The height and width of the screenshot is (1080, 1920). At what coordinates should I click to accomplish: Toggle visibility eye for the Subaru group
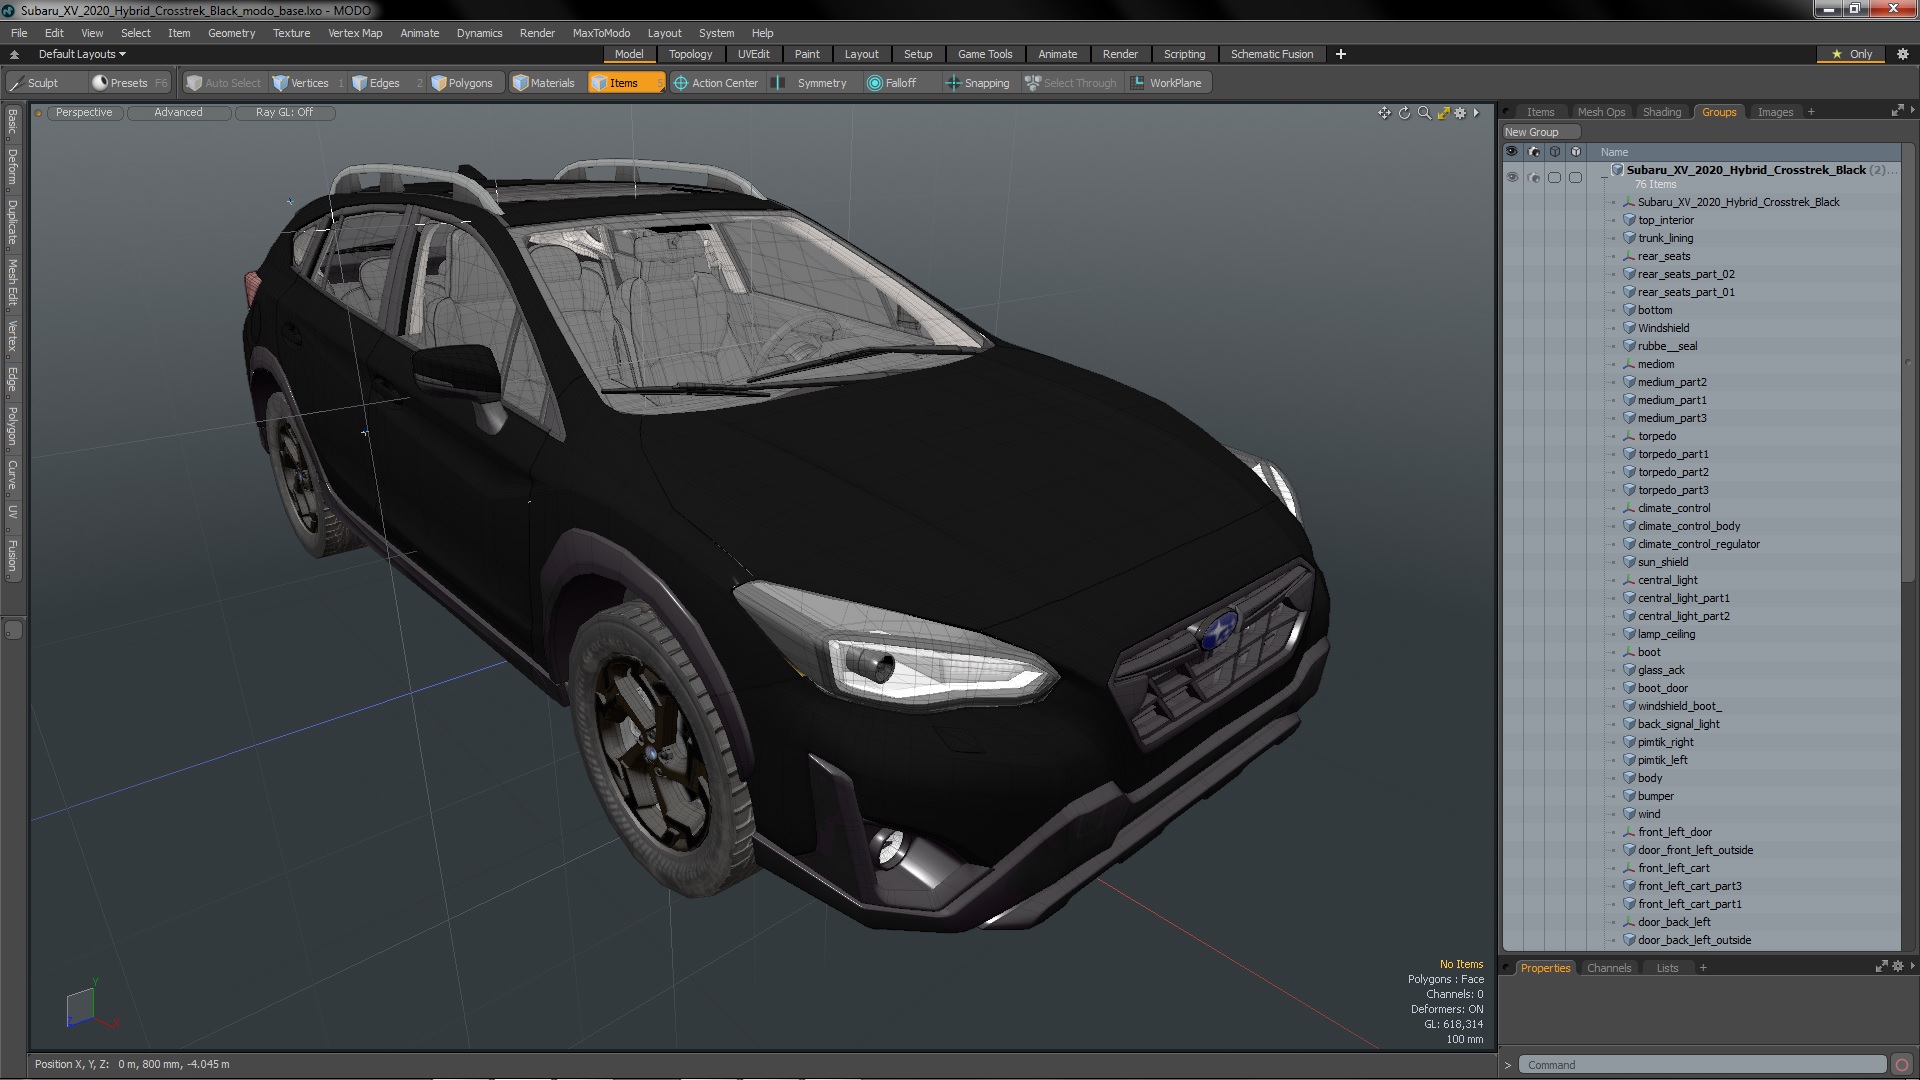1512,177
